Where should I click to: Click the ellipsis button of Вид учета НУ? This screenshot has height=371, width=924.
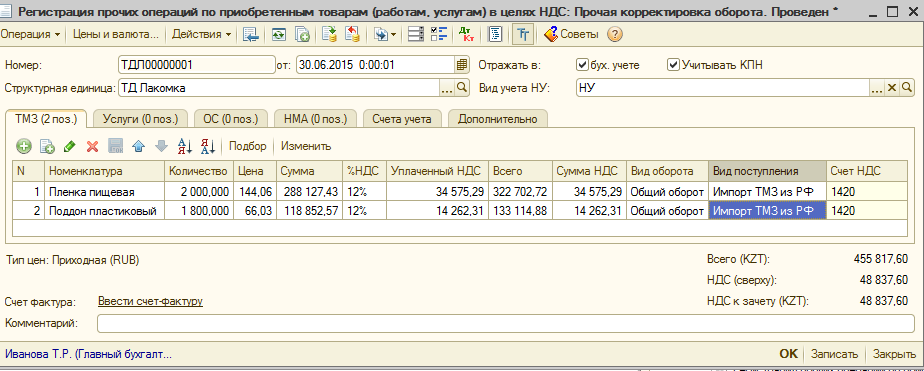pyautogui.click(x=877, y=88)
